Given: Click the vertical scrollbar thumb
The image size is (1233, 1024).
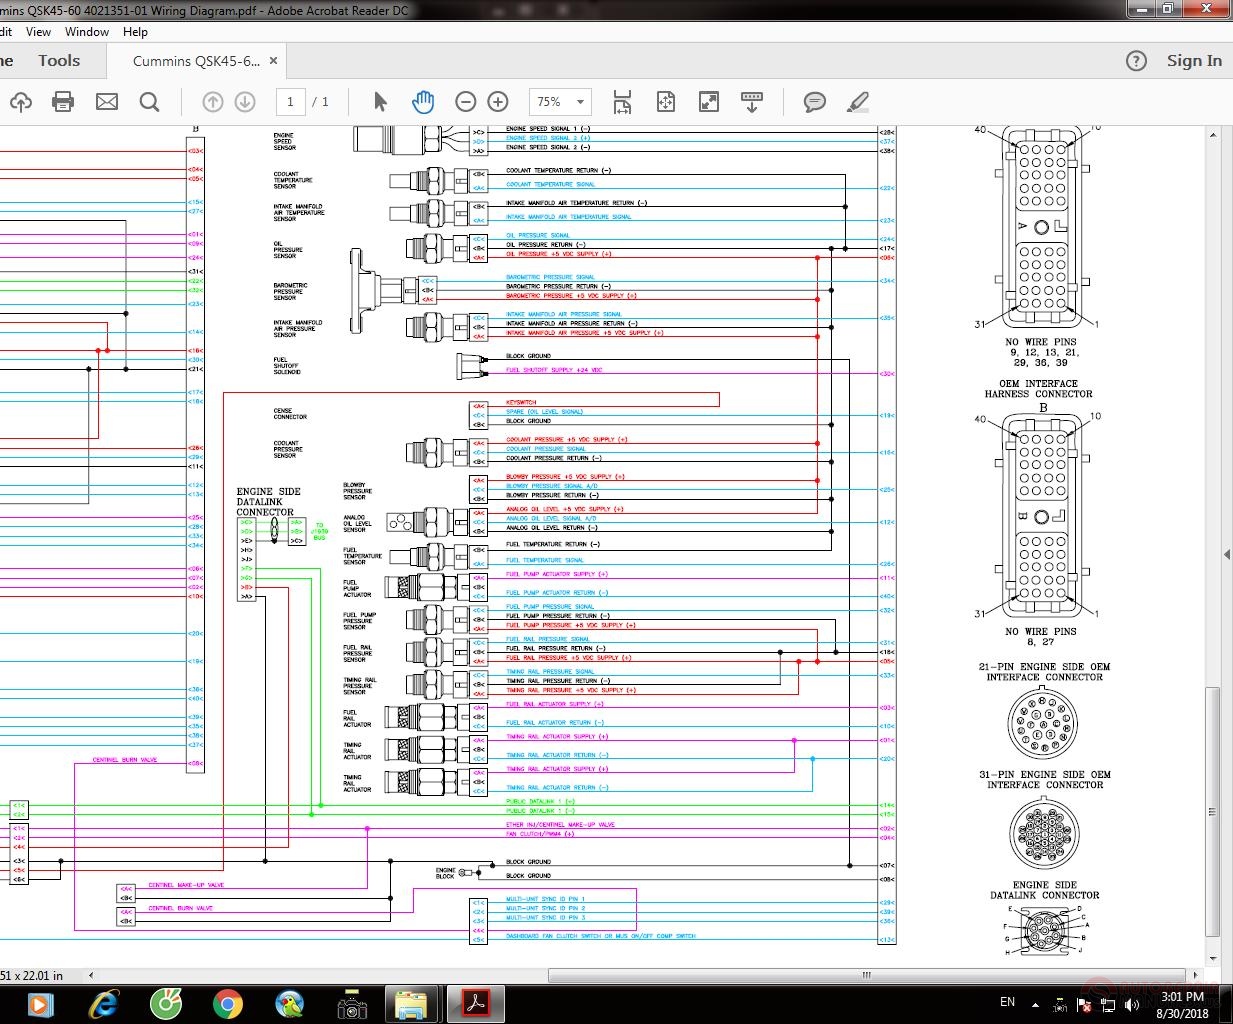Looking at the screenshot, I should (1213, 810).
